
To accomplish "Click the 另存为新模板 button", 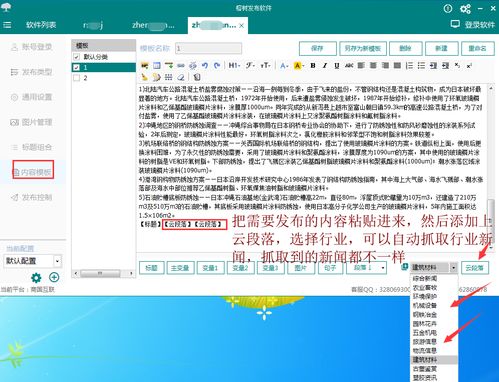I will tap(363, 49).
